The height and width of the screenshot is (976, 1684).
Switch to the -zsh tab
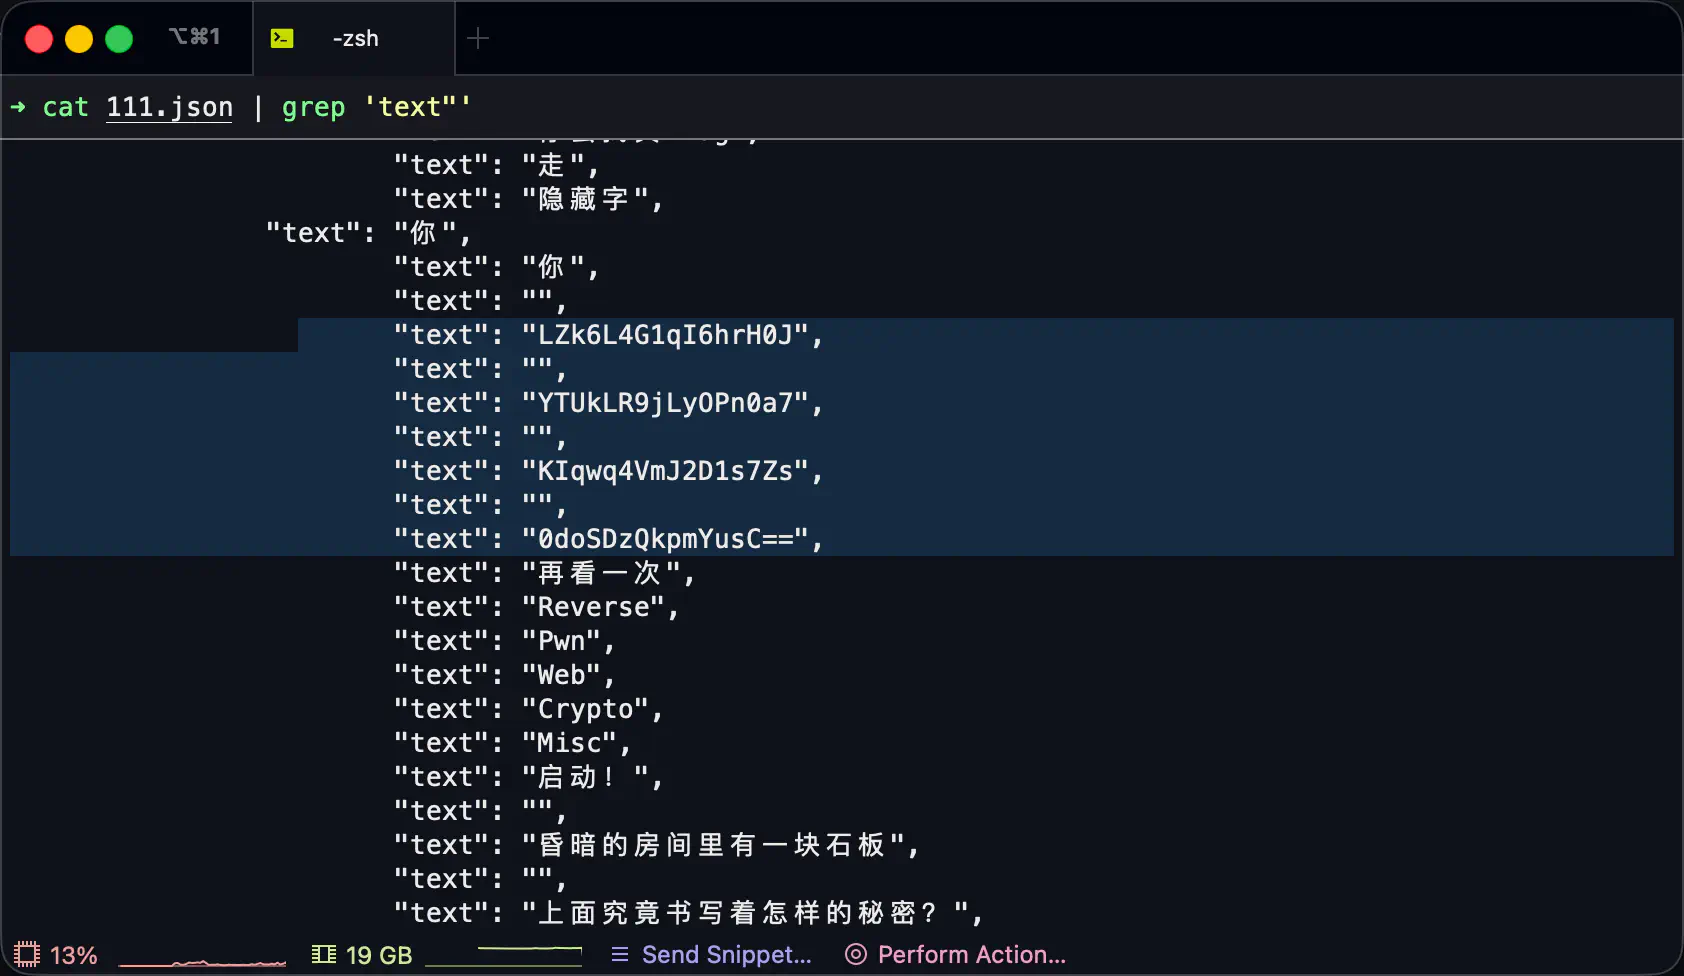[x=355, y=38]
